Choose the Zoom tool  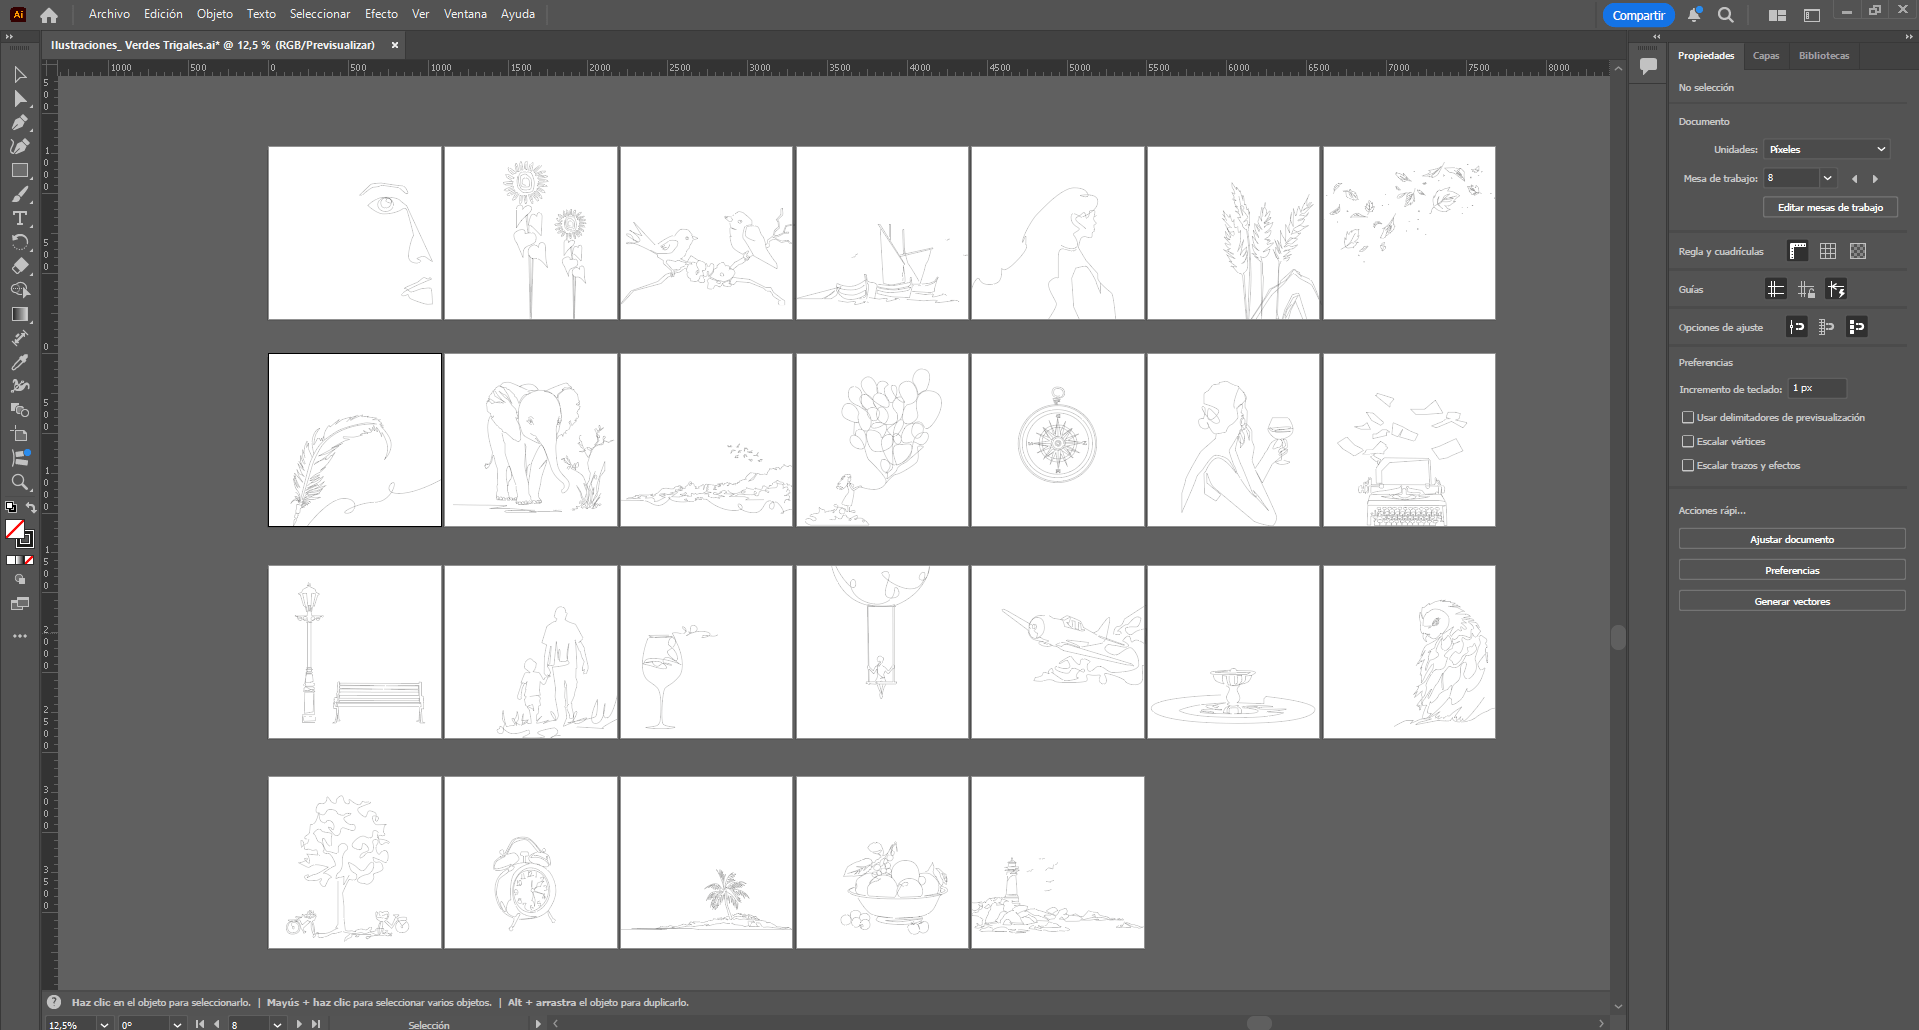pos(19,482)
